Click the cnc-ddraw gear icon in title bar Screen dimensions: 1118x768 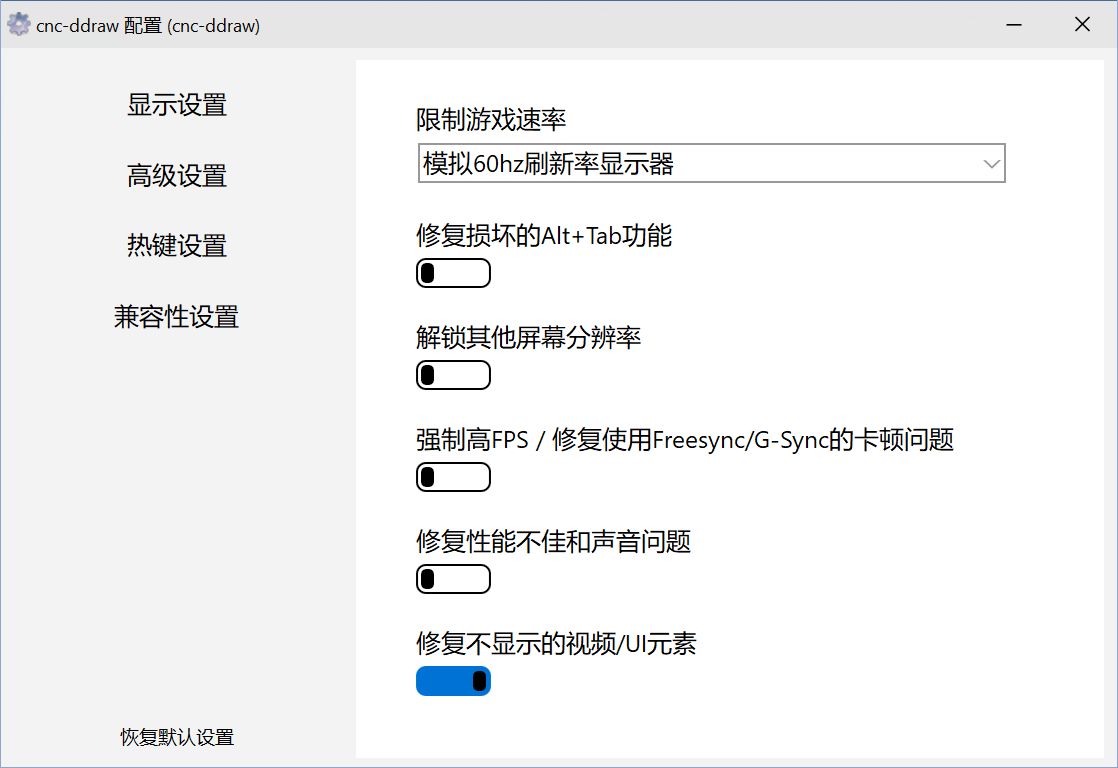18,25
